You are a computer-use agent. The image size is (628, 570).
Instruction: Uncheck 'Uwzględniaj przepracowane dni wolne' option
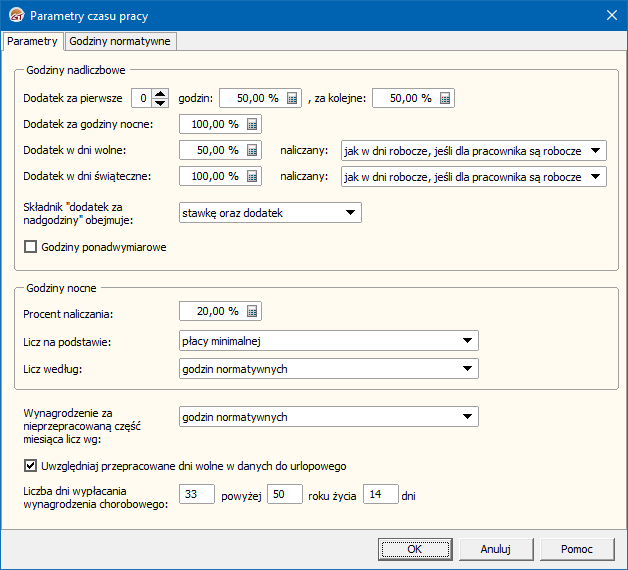[30, 465]
